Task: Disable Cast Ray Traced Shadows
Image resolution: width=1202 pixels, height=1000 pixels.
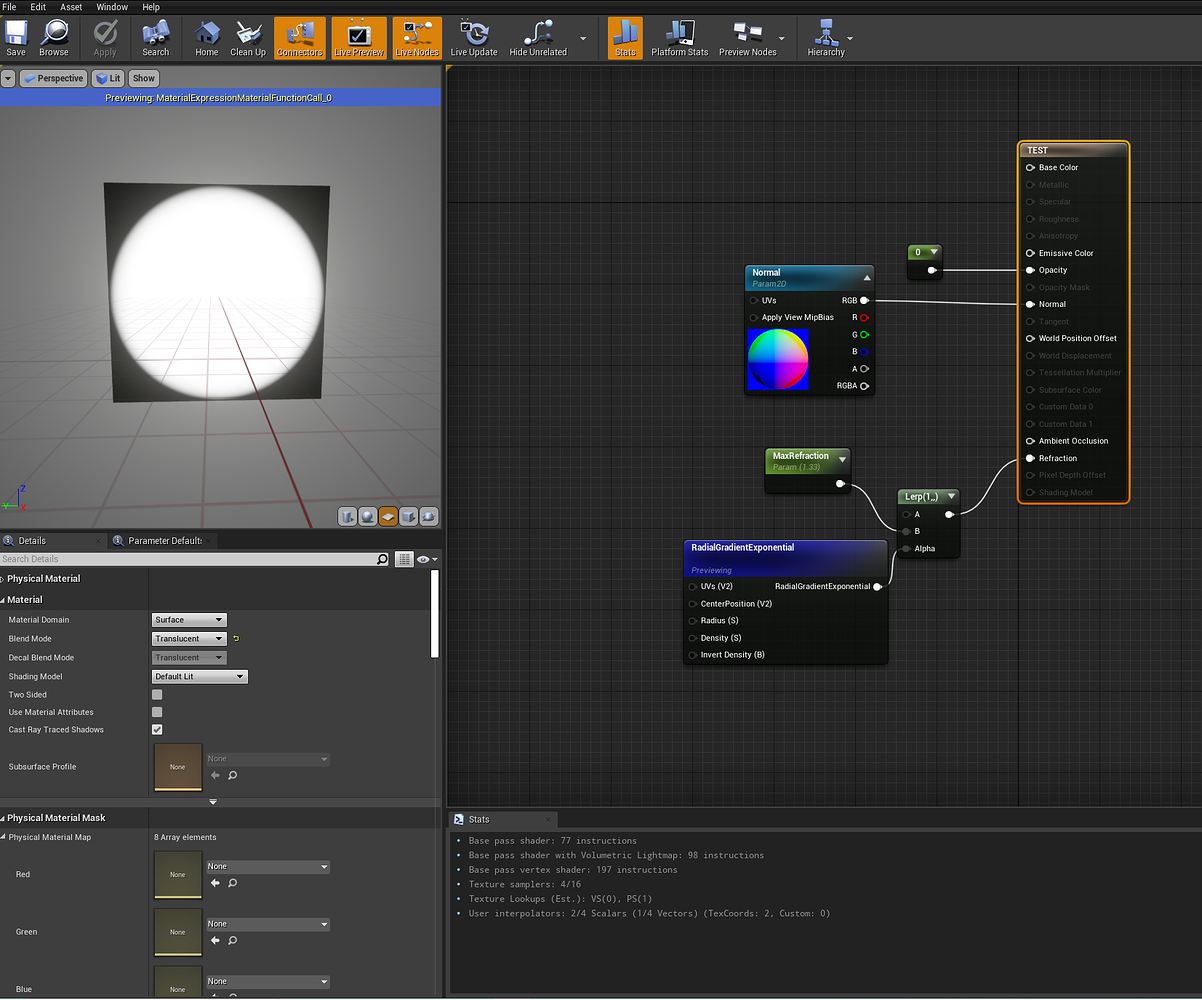Action: coord(156,729)
